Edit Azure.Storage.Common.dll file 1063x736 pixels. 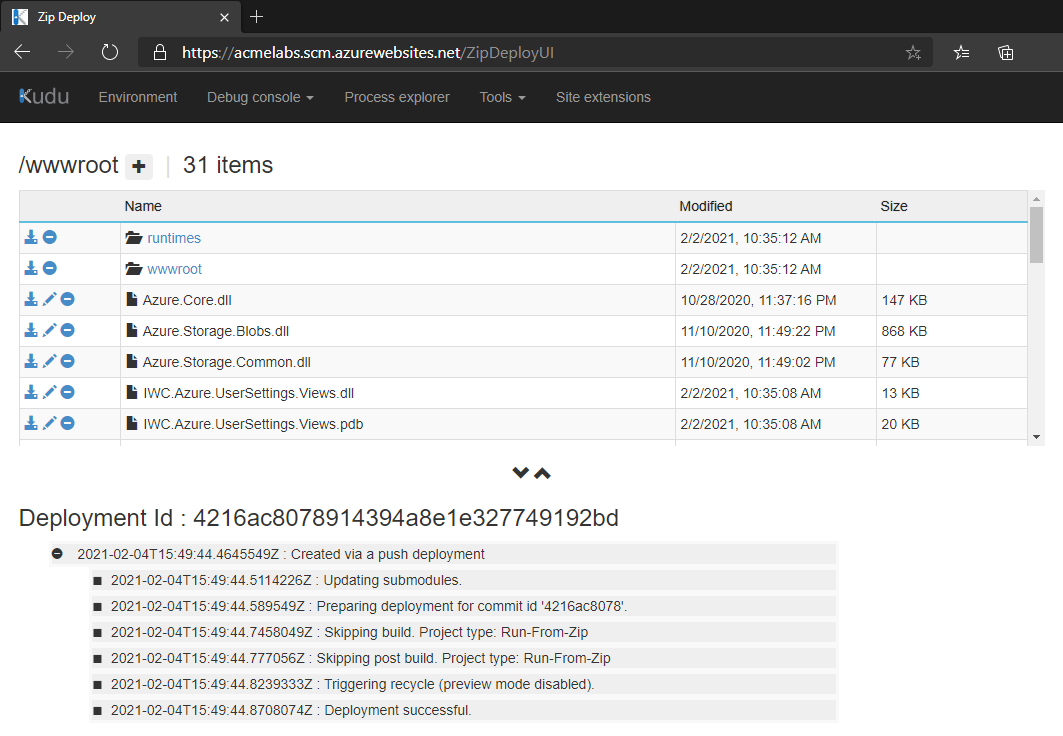49,361
